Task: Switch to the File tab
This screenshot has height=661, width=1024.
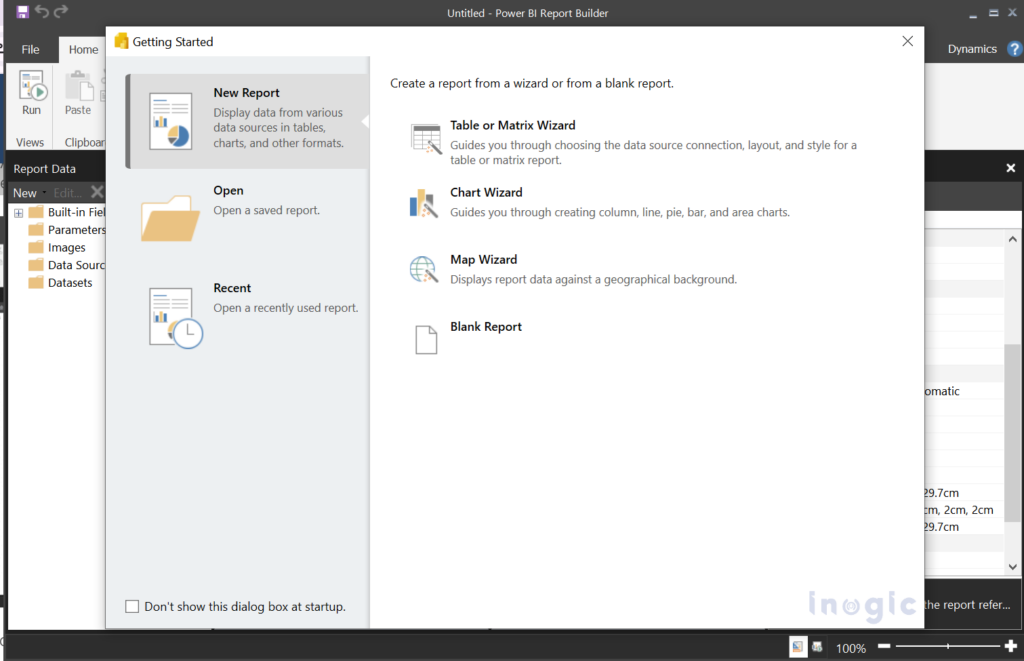Action: click(x=30, y=48)
